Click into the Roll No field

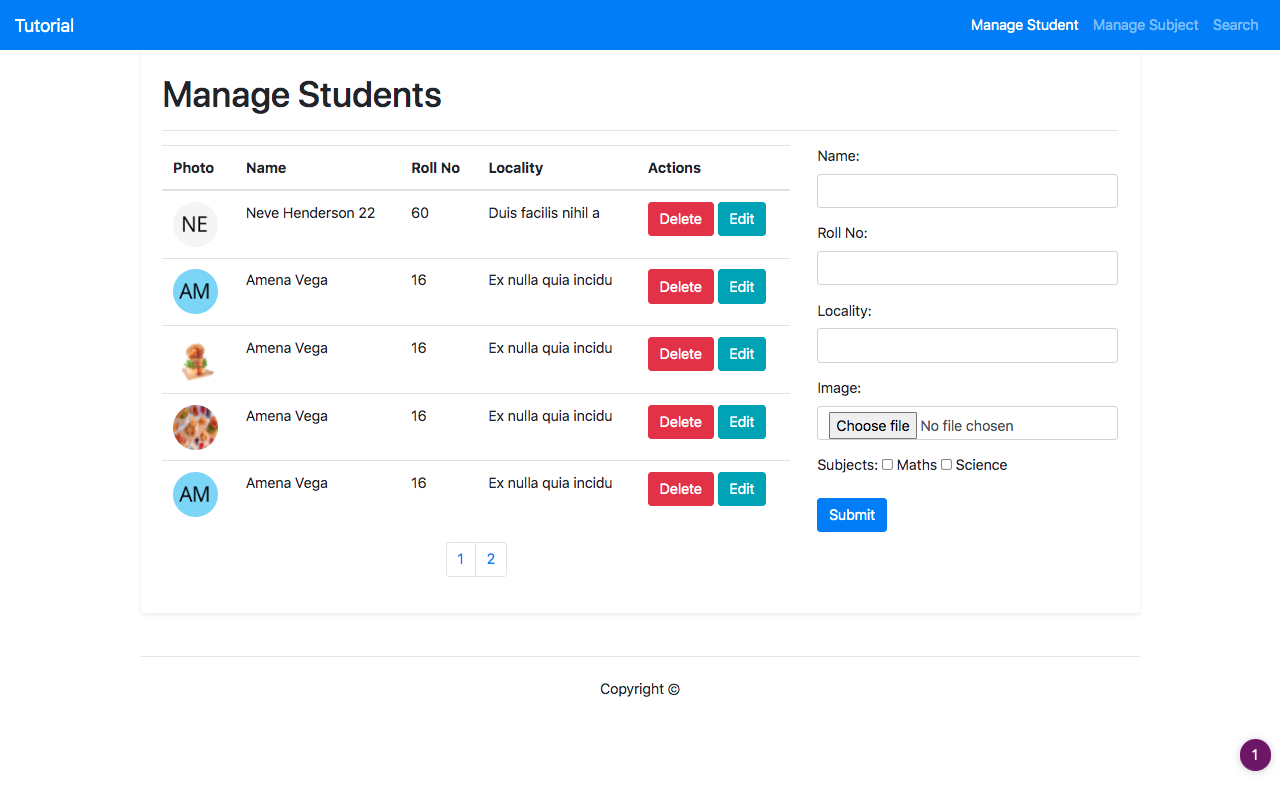point(967,268)
